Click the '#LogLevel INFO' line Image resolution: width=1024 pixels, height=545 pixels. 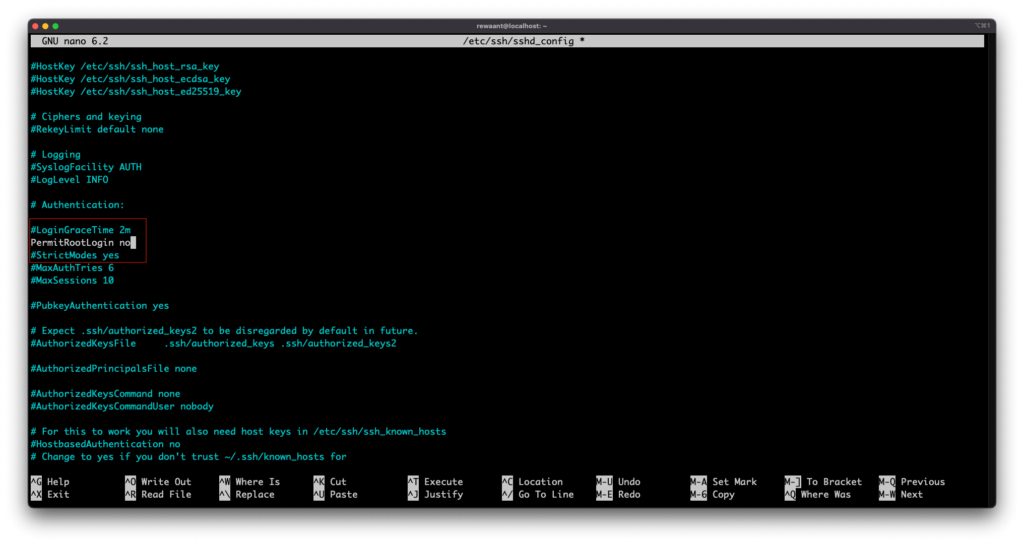coord(69,179)
